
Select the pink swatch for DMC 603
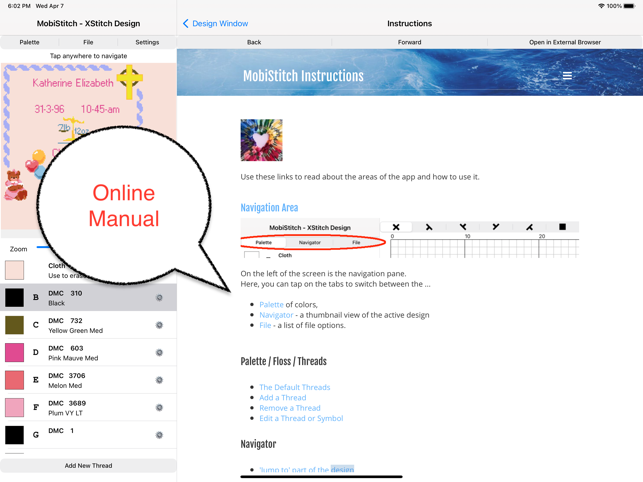(14, 353)
